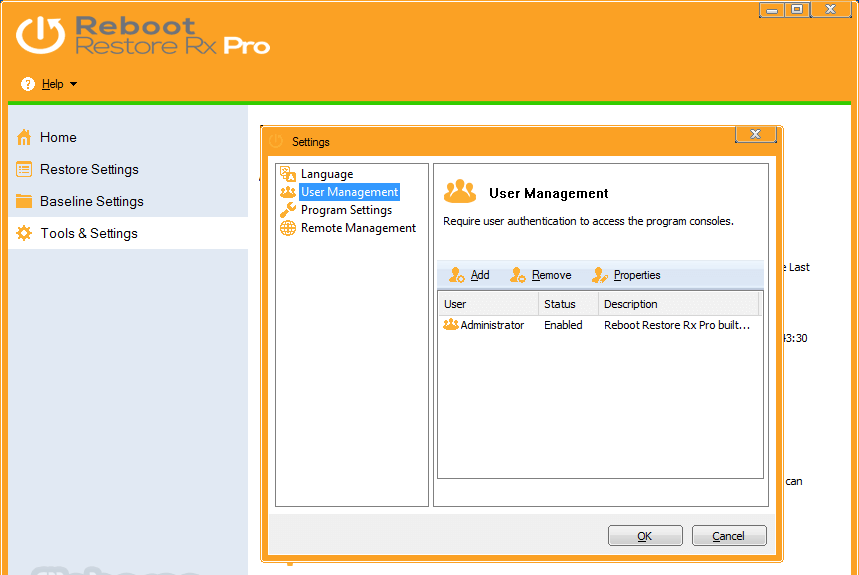Sort by the User column header
The width and height of the screenshot is (859, 575).
[488, 304]
